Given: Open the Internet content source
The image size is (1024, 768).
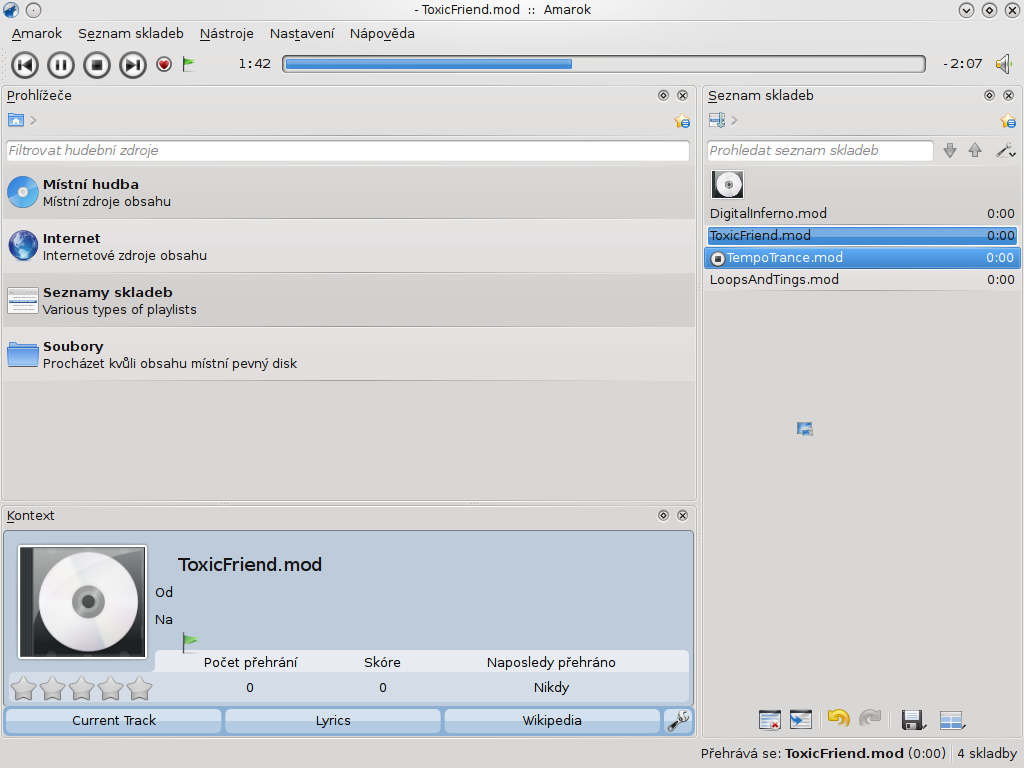Looking at the screenshot, I should 349,246.
